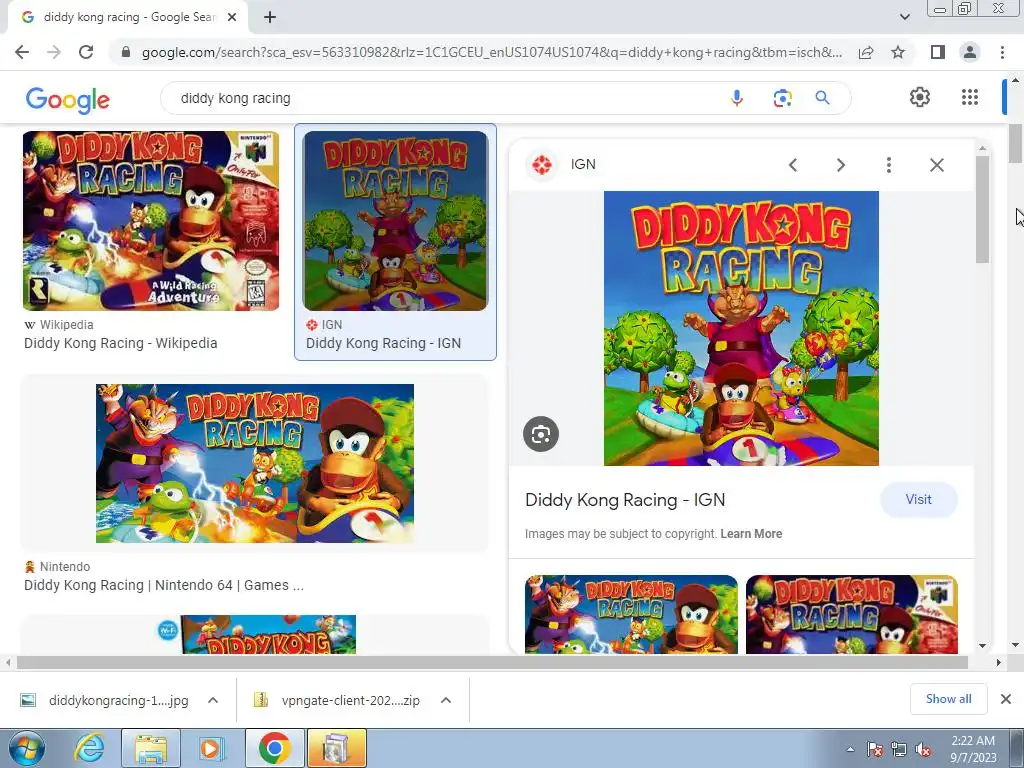
Task: Go back to the previous page
Action: pos(22,52)
